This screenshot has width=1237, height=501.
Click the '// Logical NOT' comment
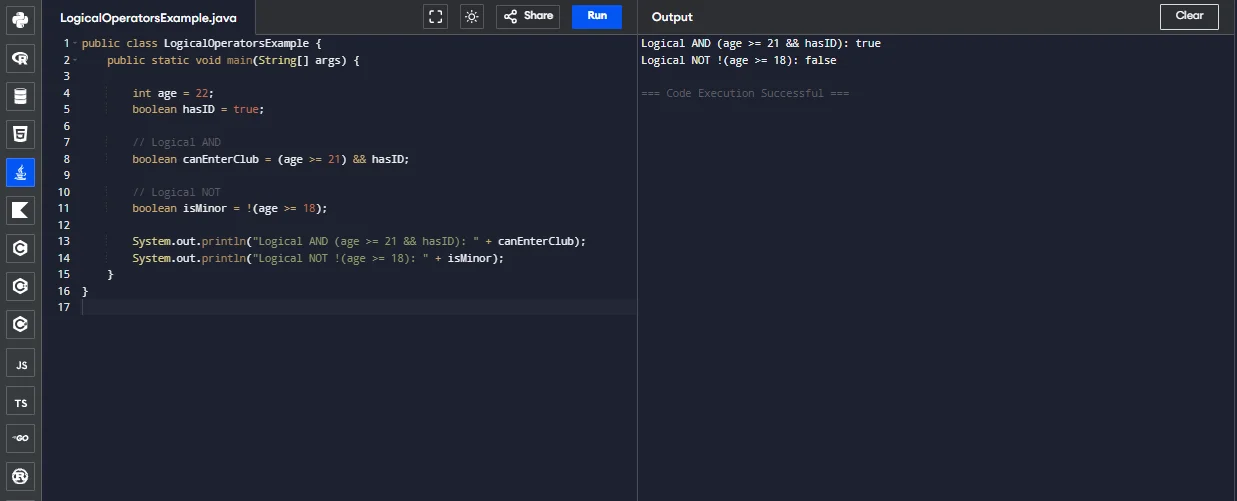[177, 192]
